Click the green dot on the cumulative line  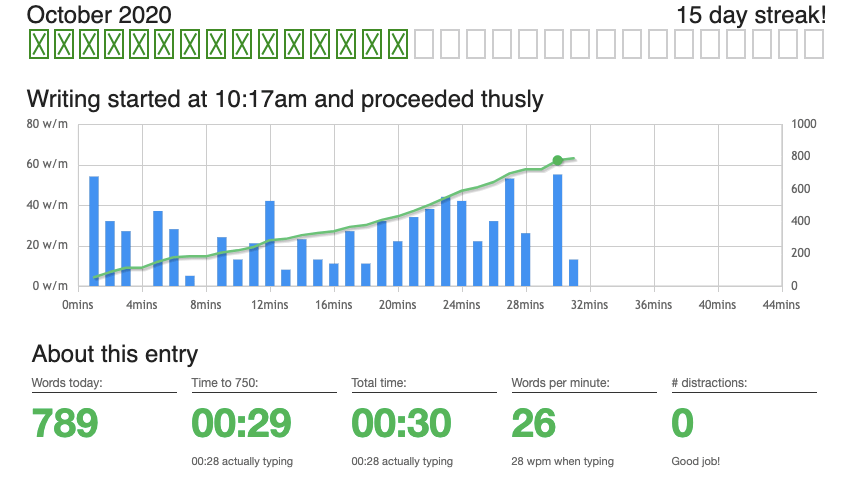pyautogui.click(x=557, y=160)
